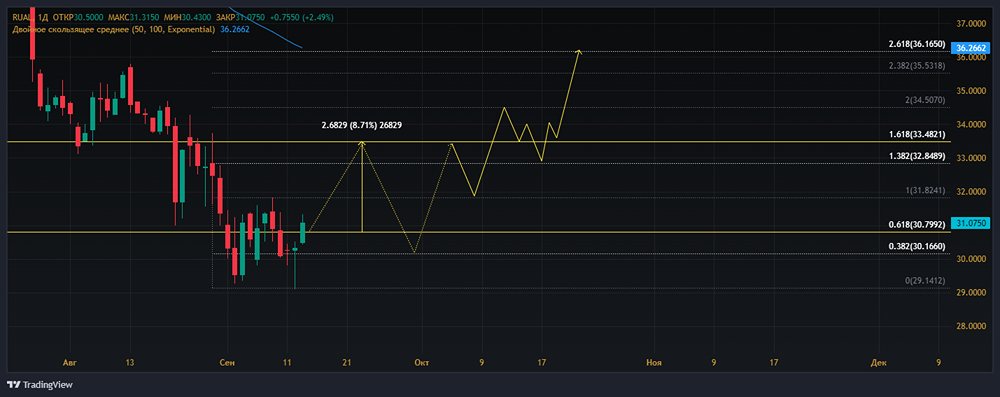The width and height of the screenshot is (1000, 397).
Task: Click the Авг label on time axis
Action: tap(69, 363)
